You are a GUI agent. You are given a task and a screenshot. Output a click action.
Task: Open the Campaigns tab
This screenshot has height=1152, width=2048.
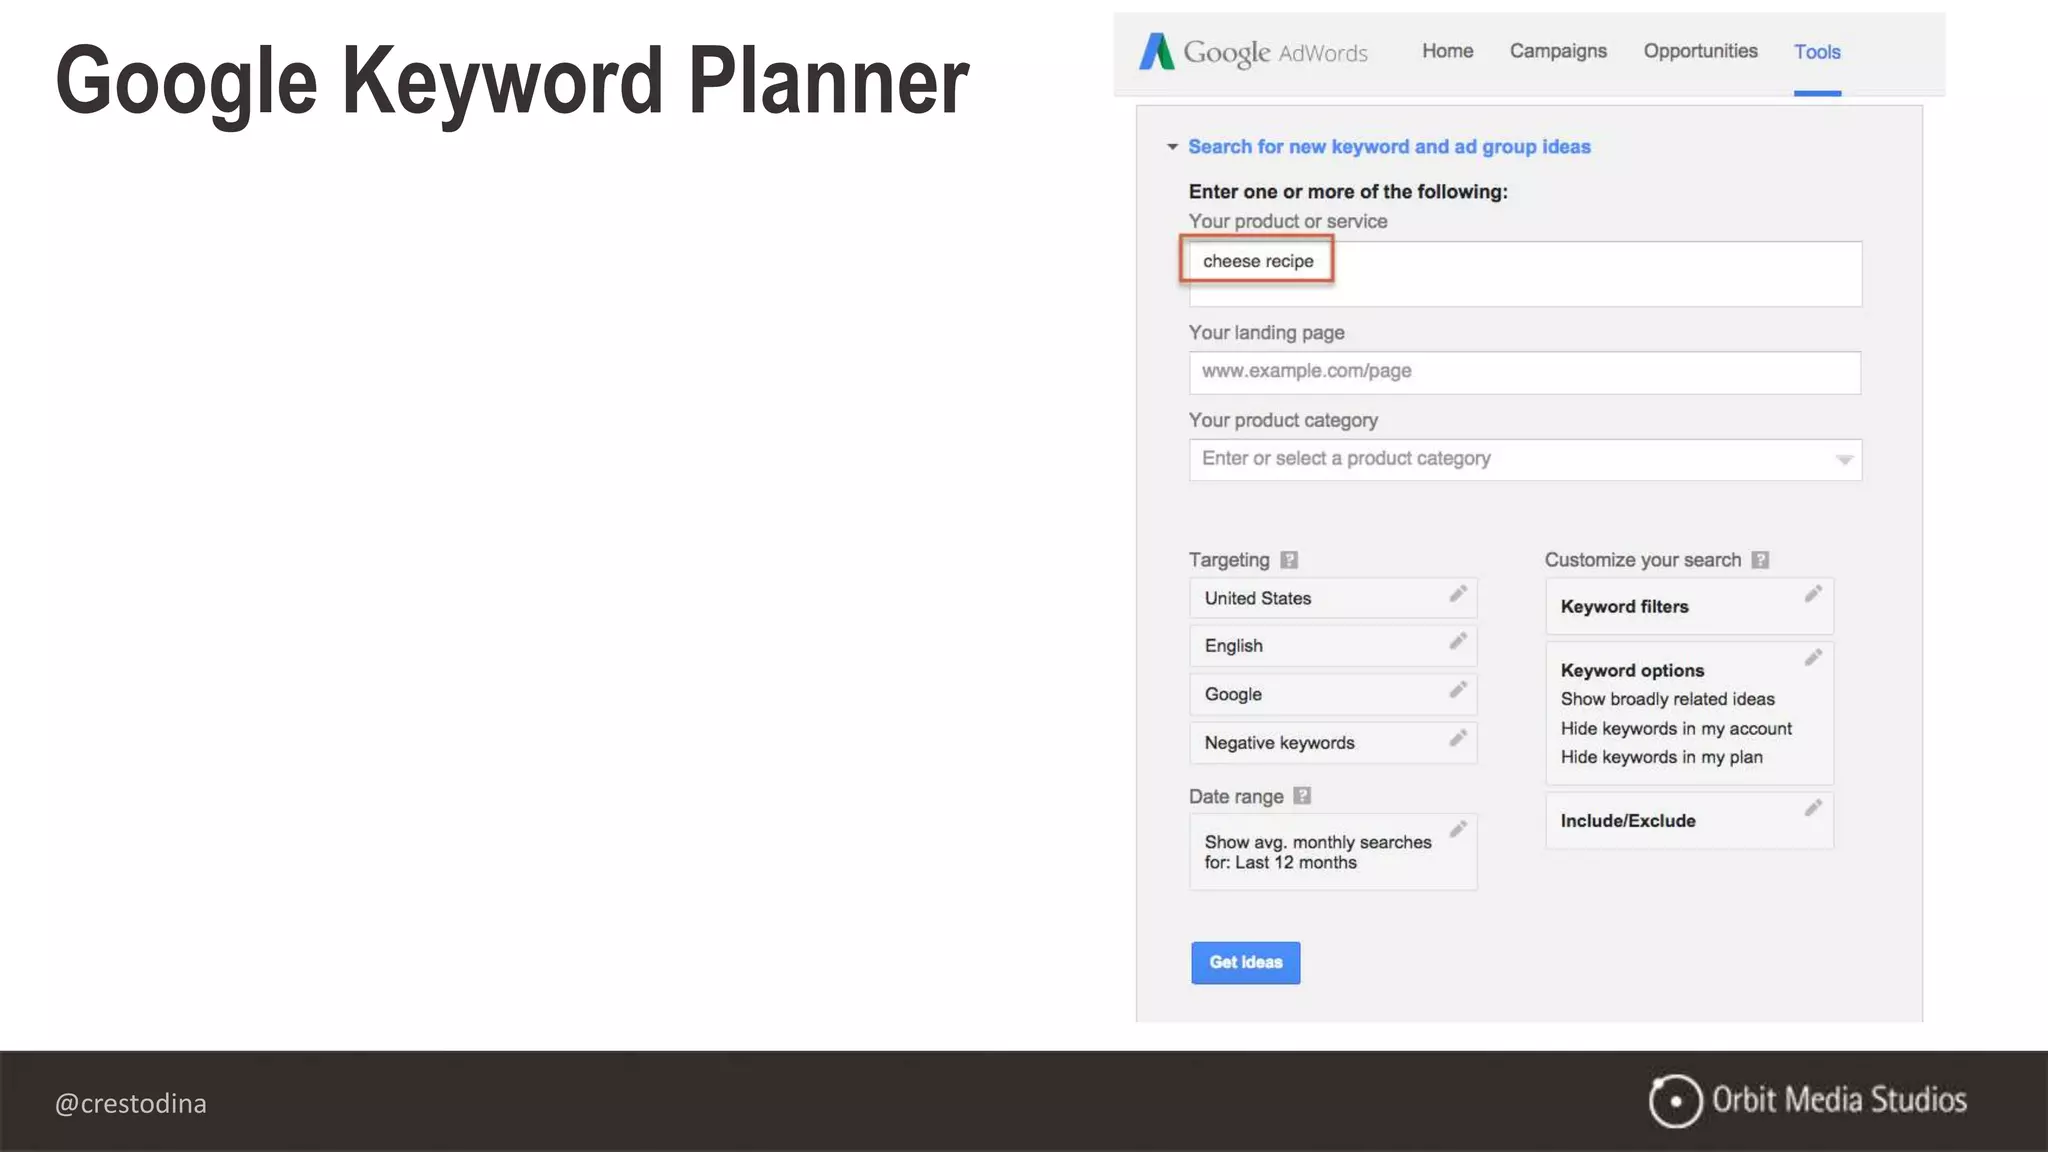pos(1558,51)
